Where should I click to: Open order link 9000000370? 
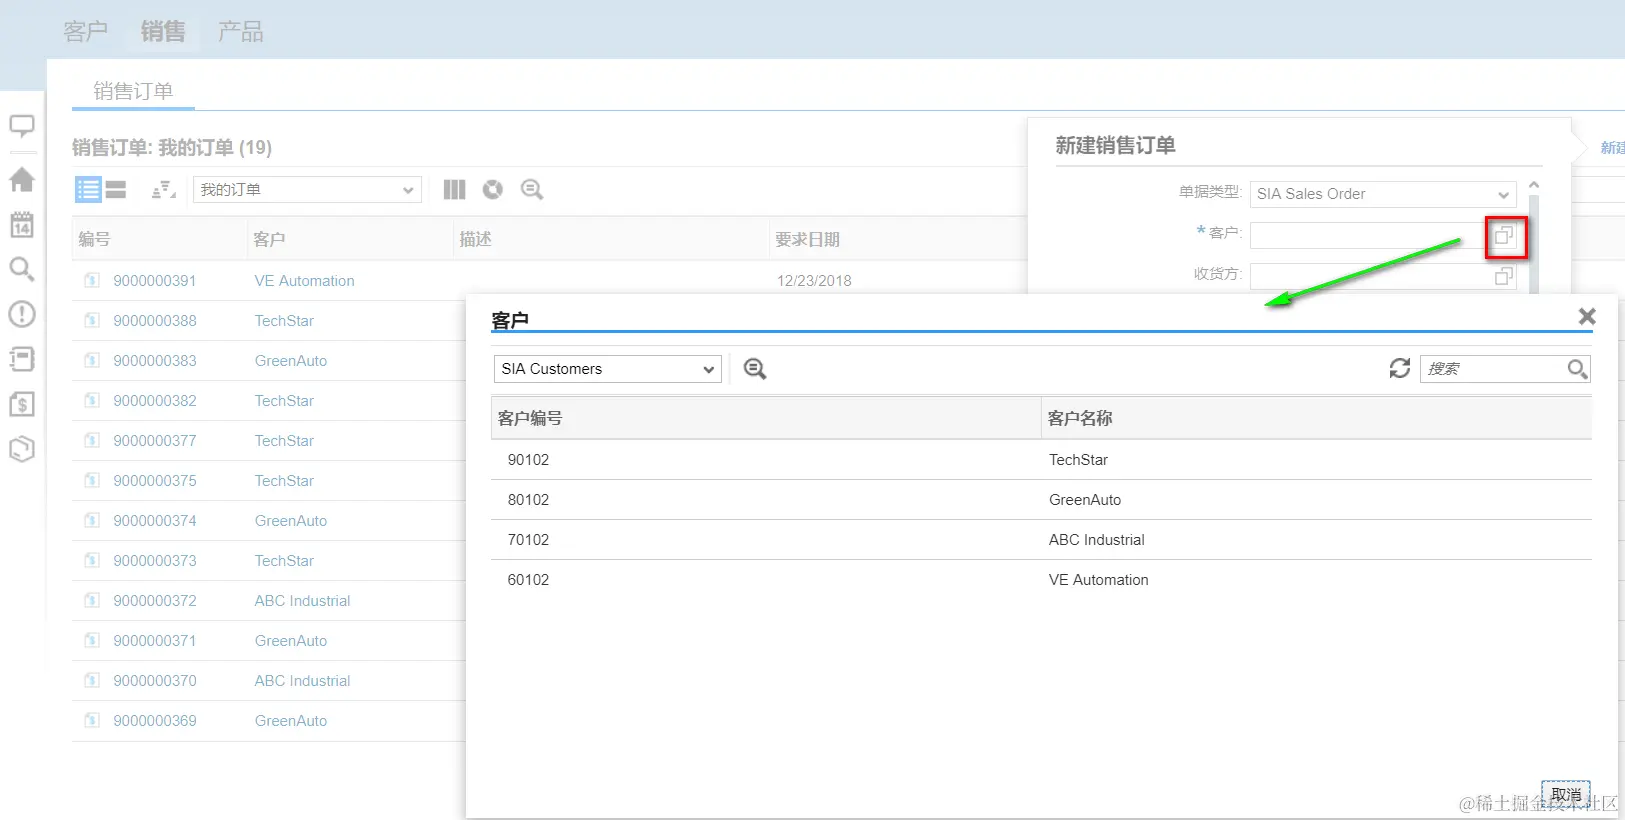(155, 681)
